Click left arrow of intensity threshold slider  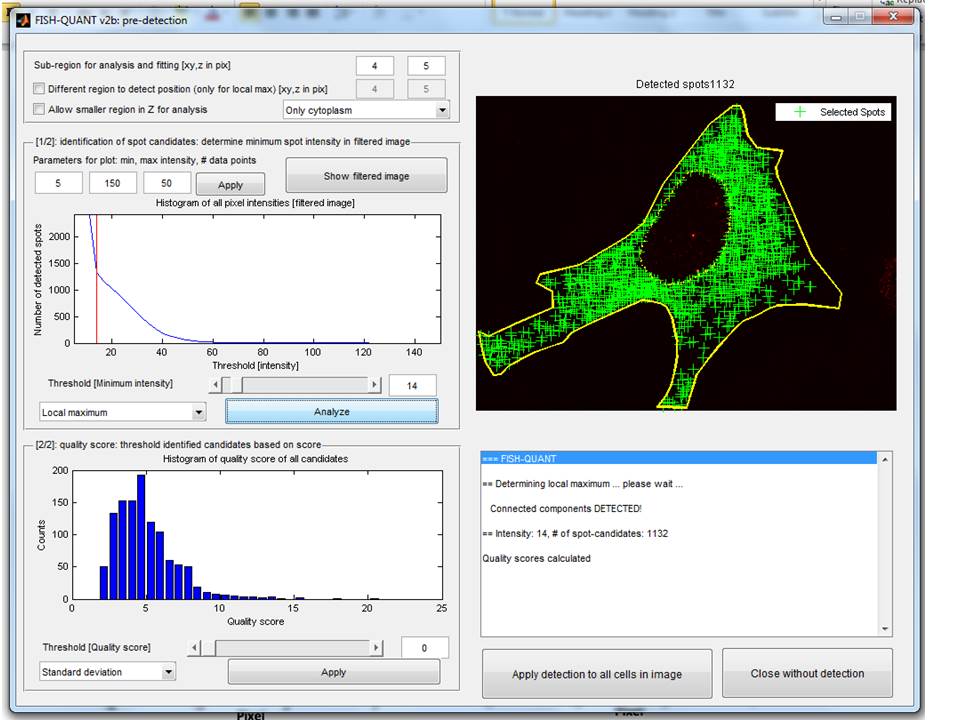pos(215,385)
